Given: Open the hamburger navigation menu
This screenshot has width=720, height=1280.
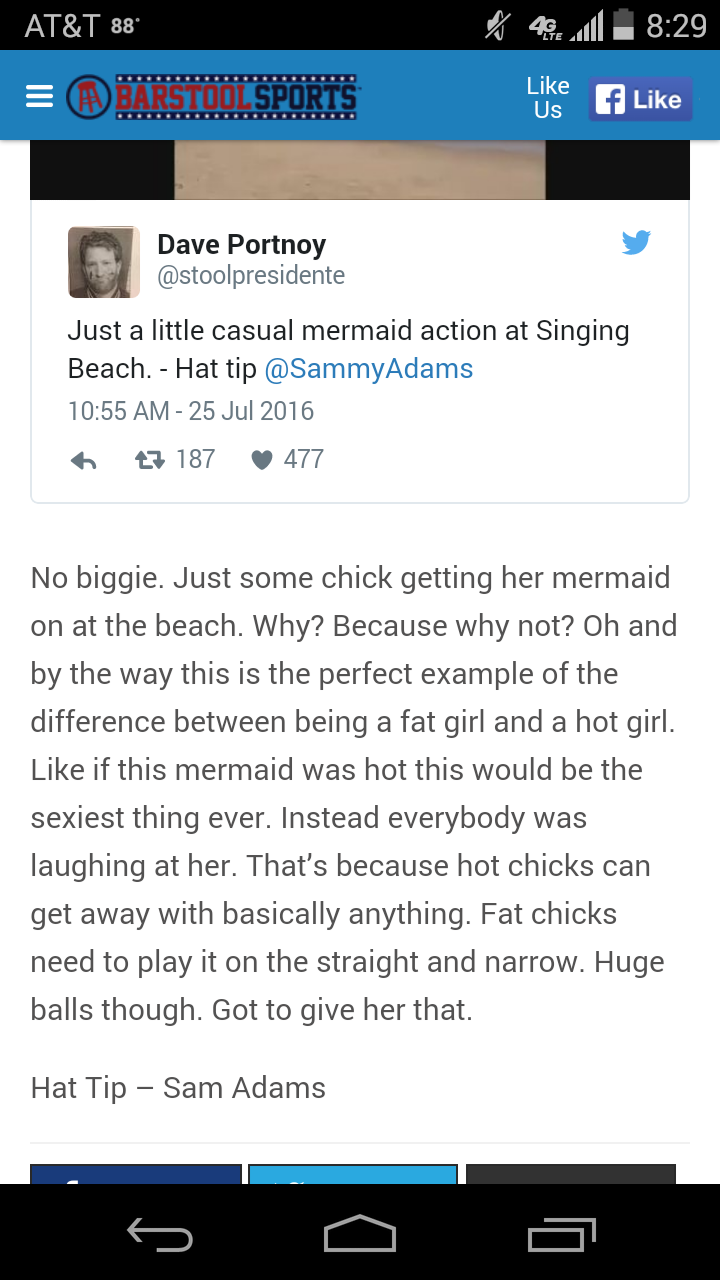Looking at the screenshot, I should (x=38, y=96).
